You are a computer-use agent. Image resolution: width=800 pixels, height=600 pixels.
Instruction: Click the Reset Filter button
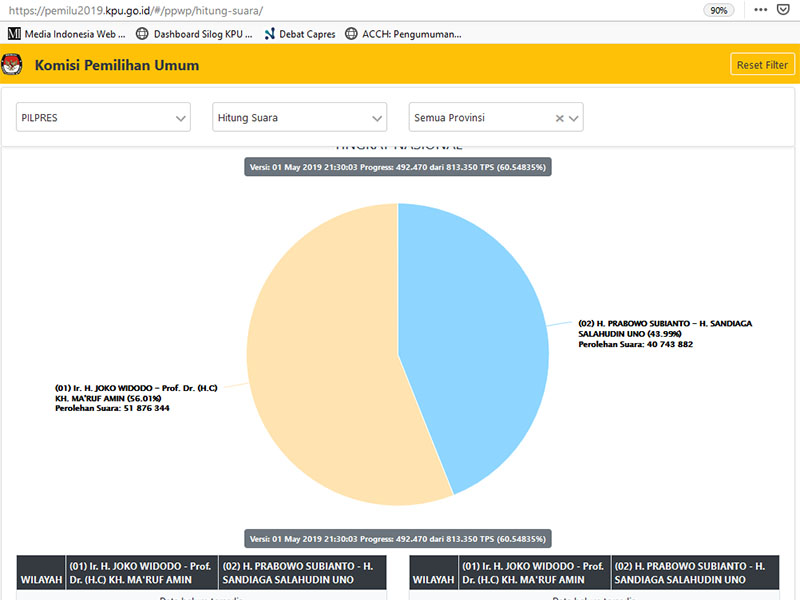coord(762,65)
